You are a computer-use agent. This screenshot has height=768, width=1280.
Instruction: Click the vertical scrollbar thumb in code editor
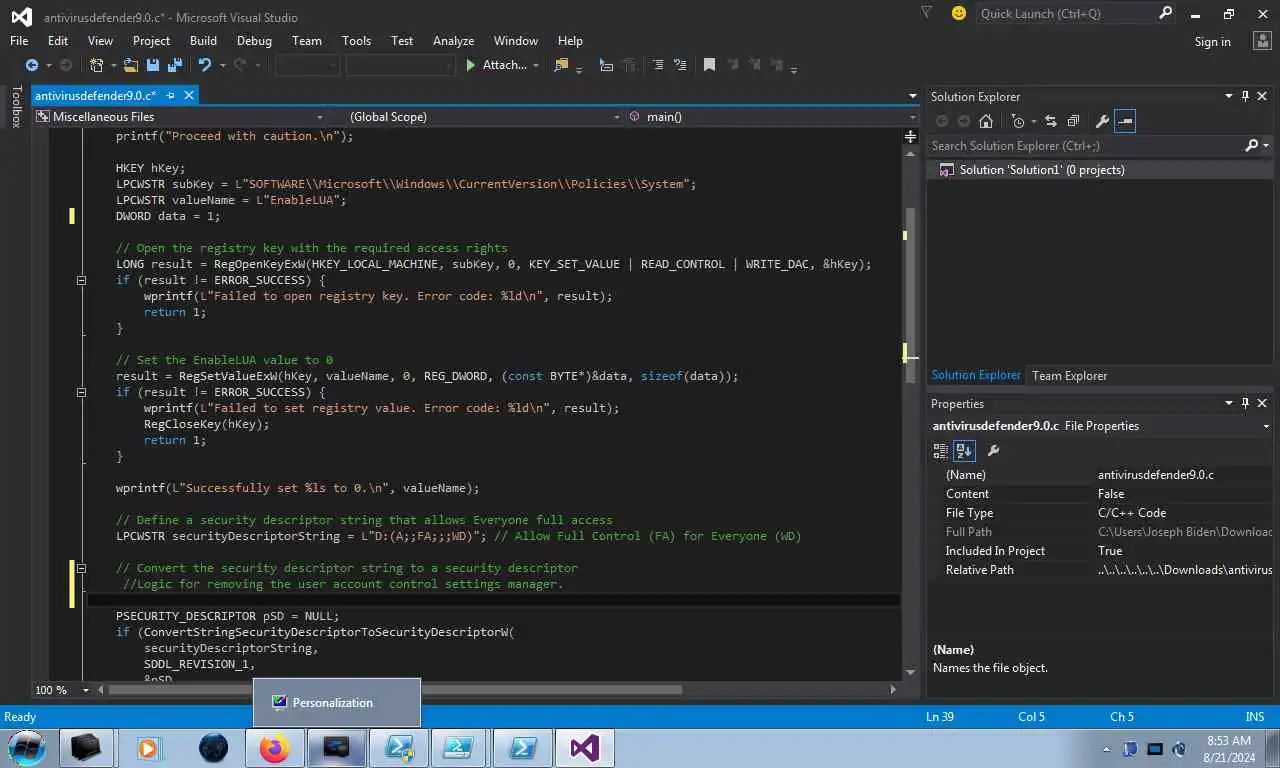[910, 296]
